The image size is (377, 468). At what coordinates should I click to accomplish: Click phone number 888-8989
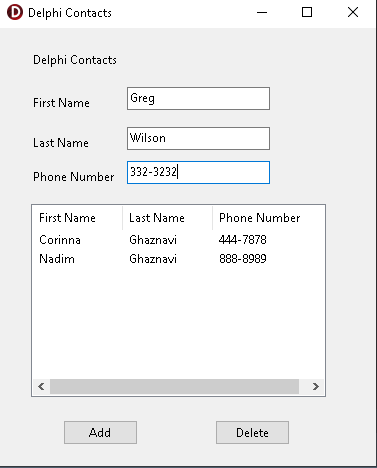tap(243, 259)
